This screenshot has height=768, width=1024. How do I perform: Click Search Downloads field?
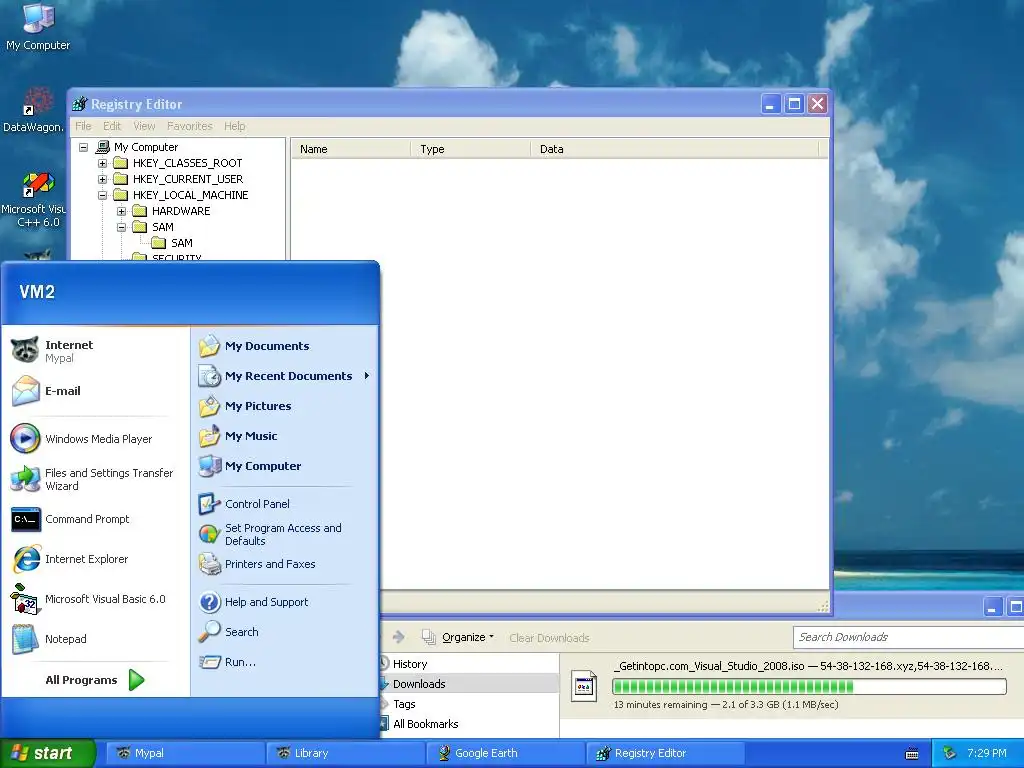908,637
